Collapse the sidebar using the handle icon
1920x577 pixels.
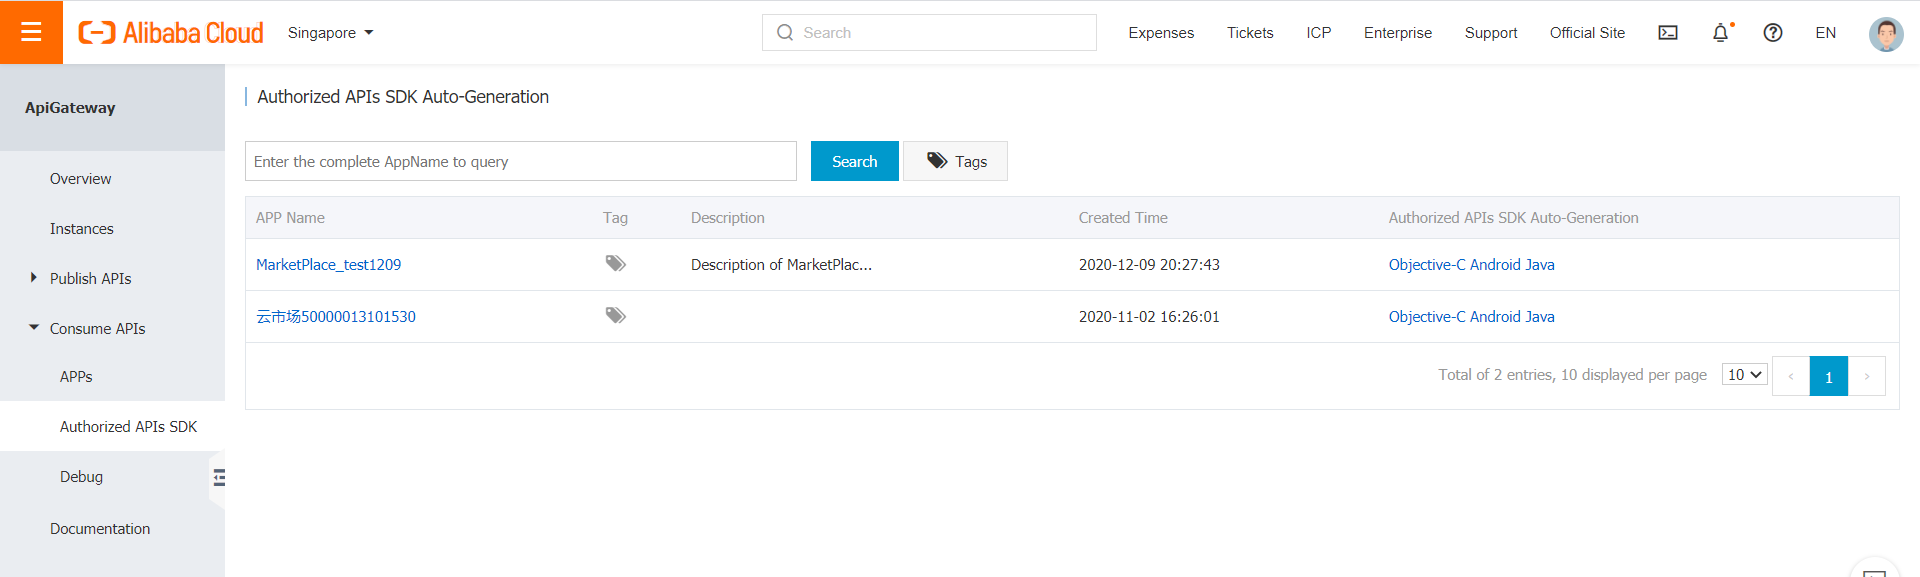[219, 477]
